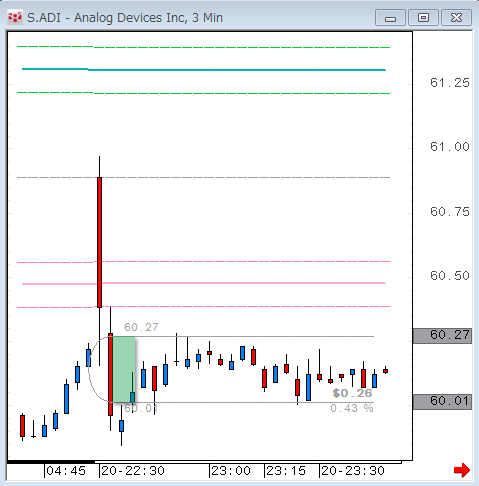Viewport: 479px width, 486px height.
Task: Click the green shaded measurement box
Action: (x=124, y=369)
